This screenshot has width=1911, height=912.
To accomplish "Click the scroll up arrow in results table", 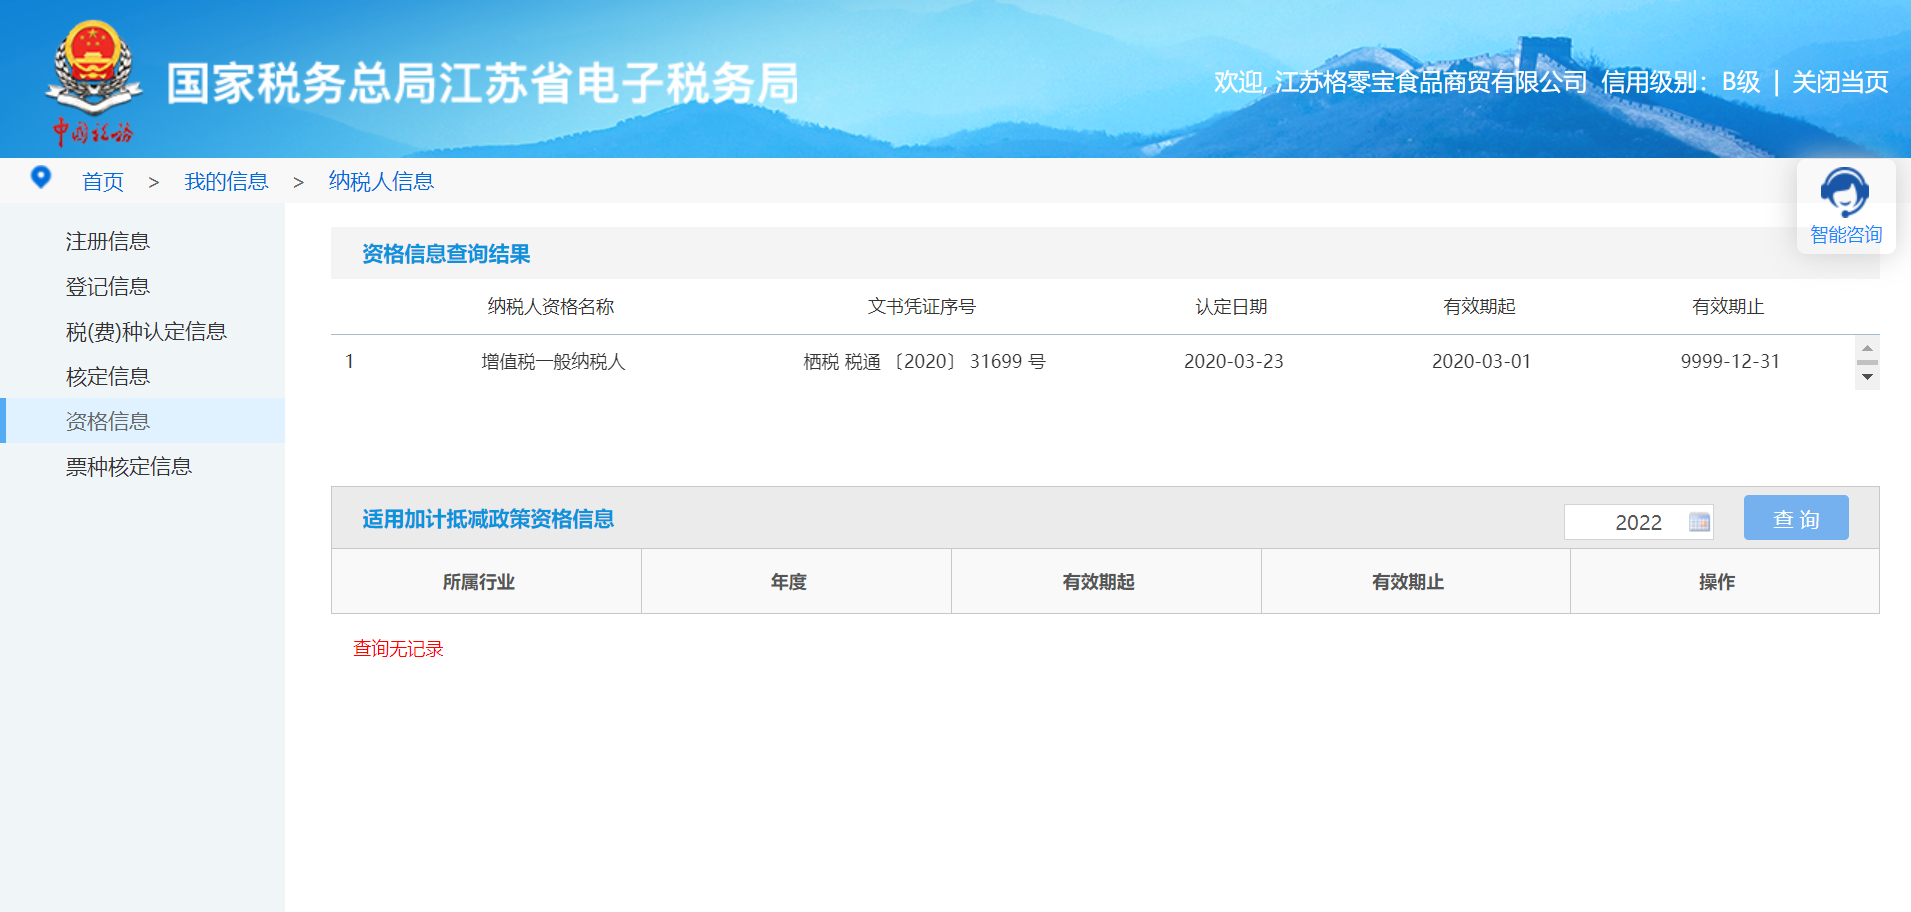I will pyautogui.click(x=1867, y=348).
